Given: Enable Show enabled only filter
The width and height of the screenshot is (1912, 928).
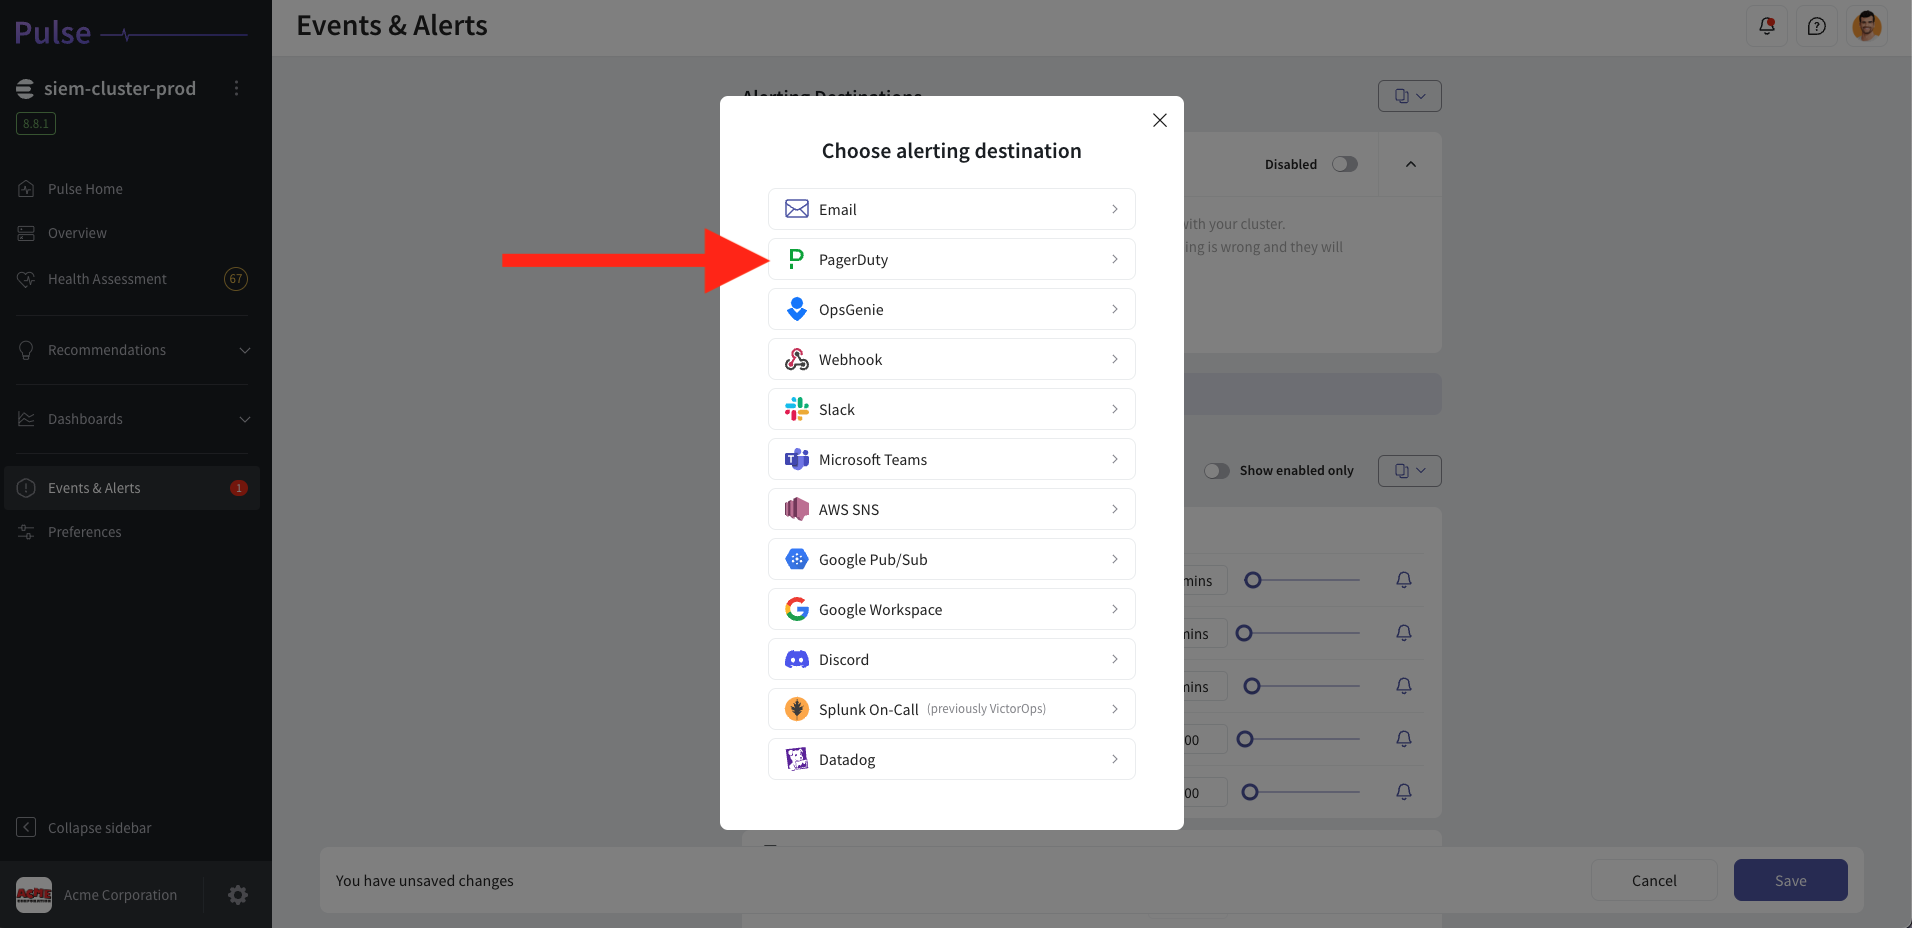Looking at the screenshot, I should point(1217,470).
